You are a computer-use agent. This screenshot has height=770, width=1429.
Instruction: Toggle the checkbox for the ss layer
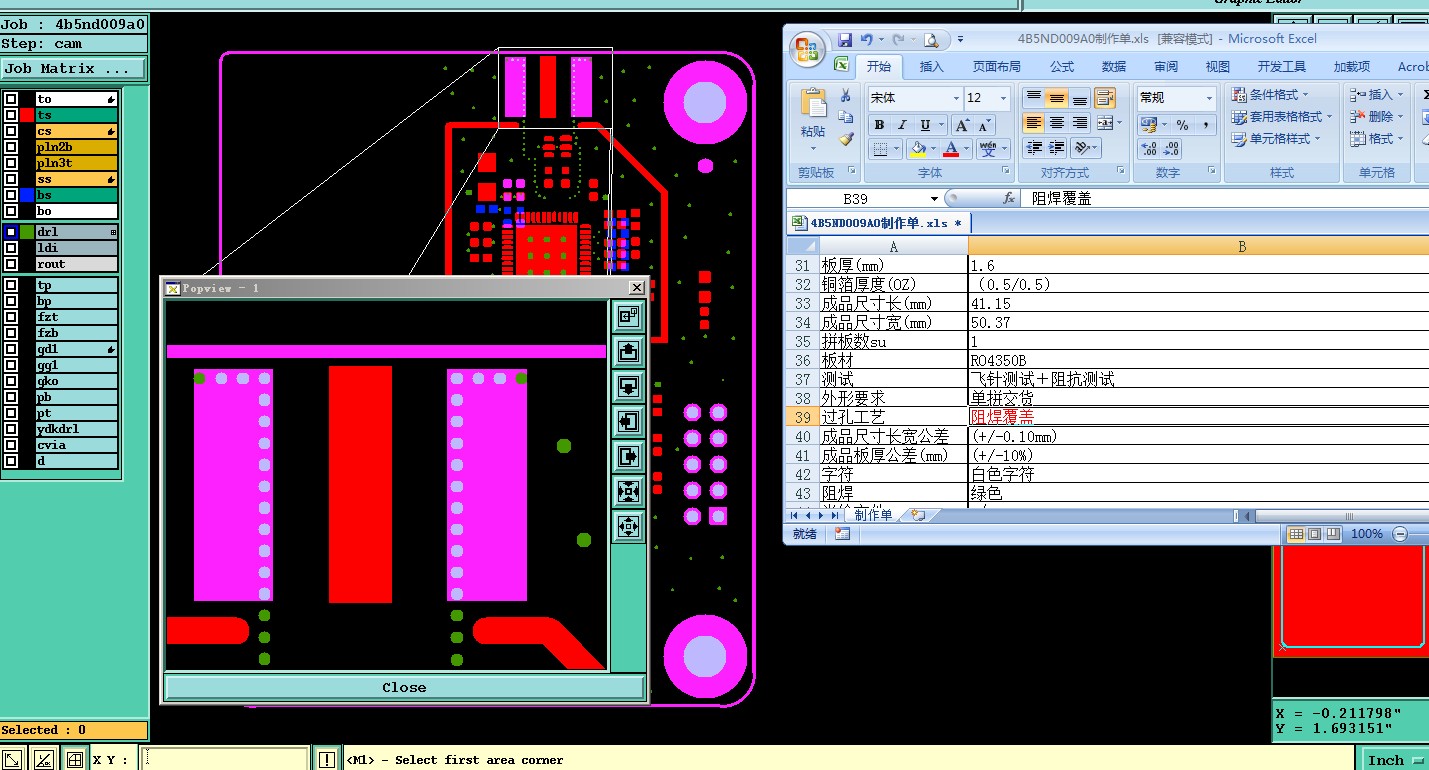(x=10, y=179)
